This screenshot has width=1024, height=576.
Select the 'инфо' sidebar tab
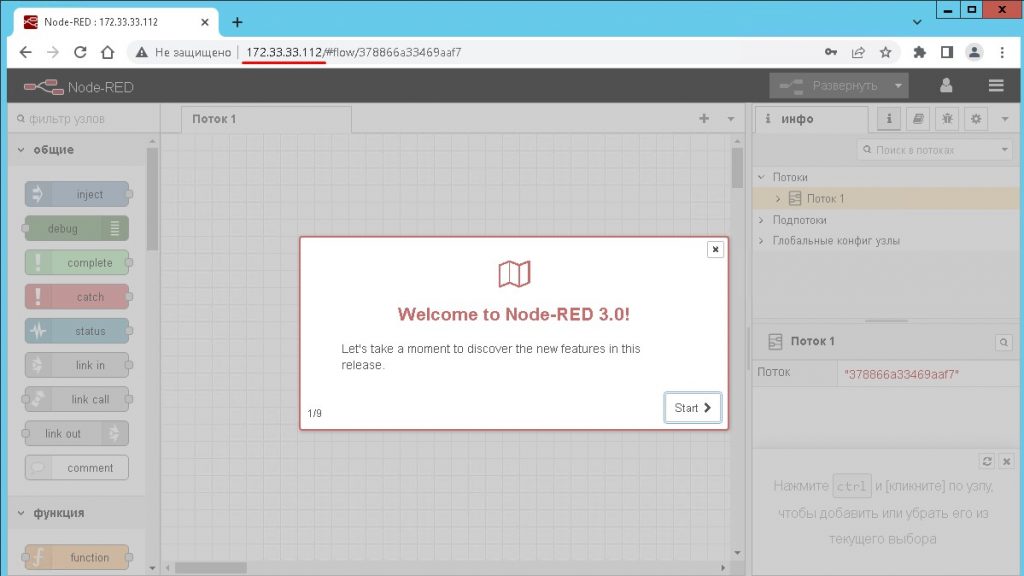point(797,119)
